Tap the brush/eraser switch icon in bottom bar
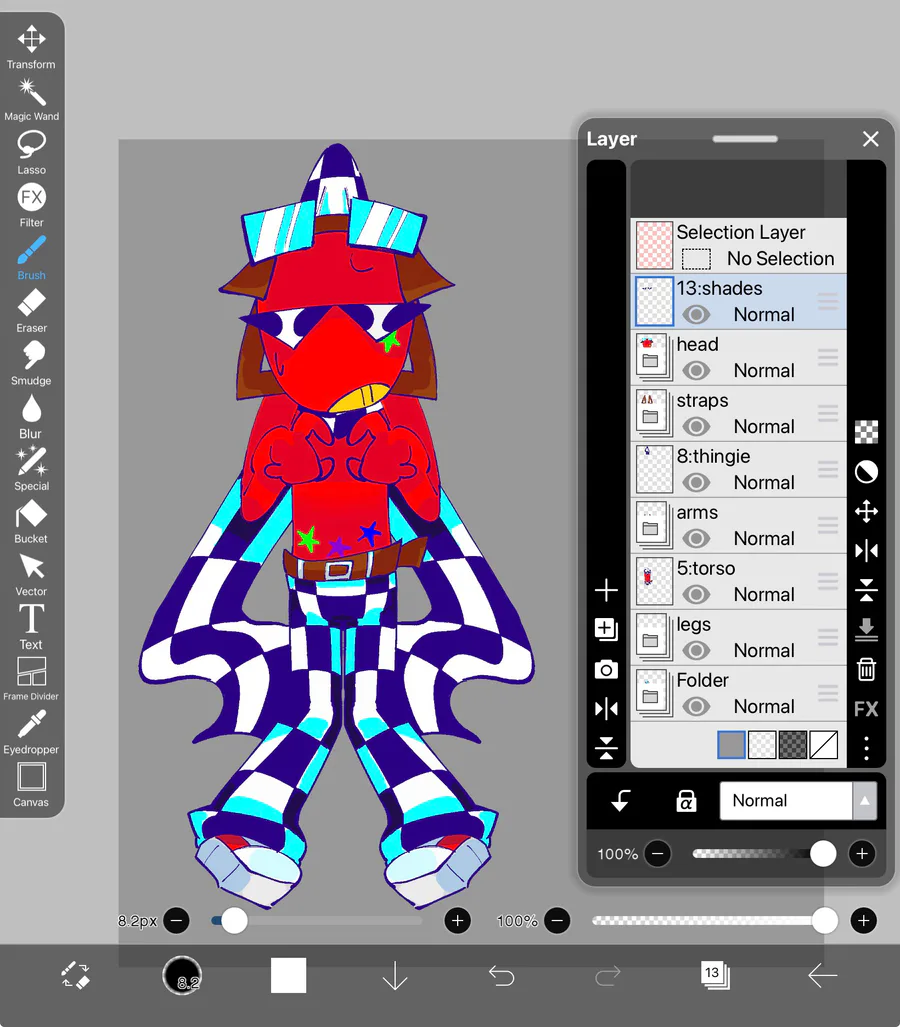Image resolution: width=900 pixels, height=1027 pixels. tap(76, 975)
